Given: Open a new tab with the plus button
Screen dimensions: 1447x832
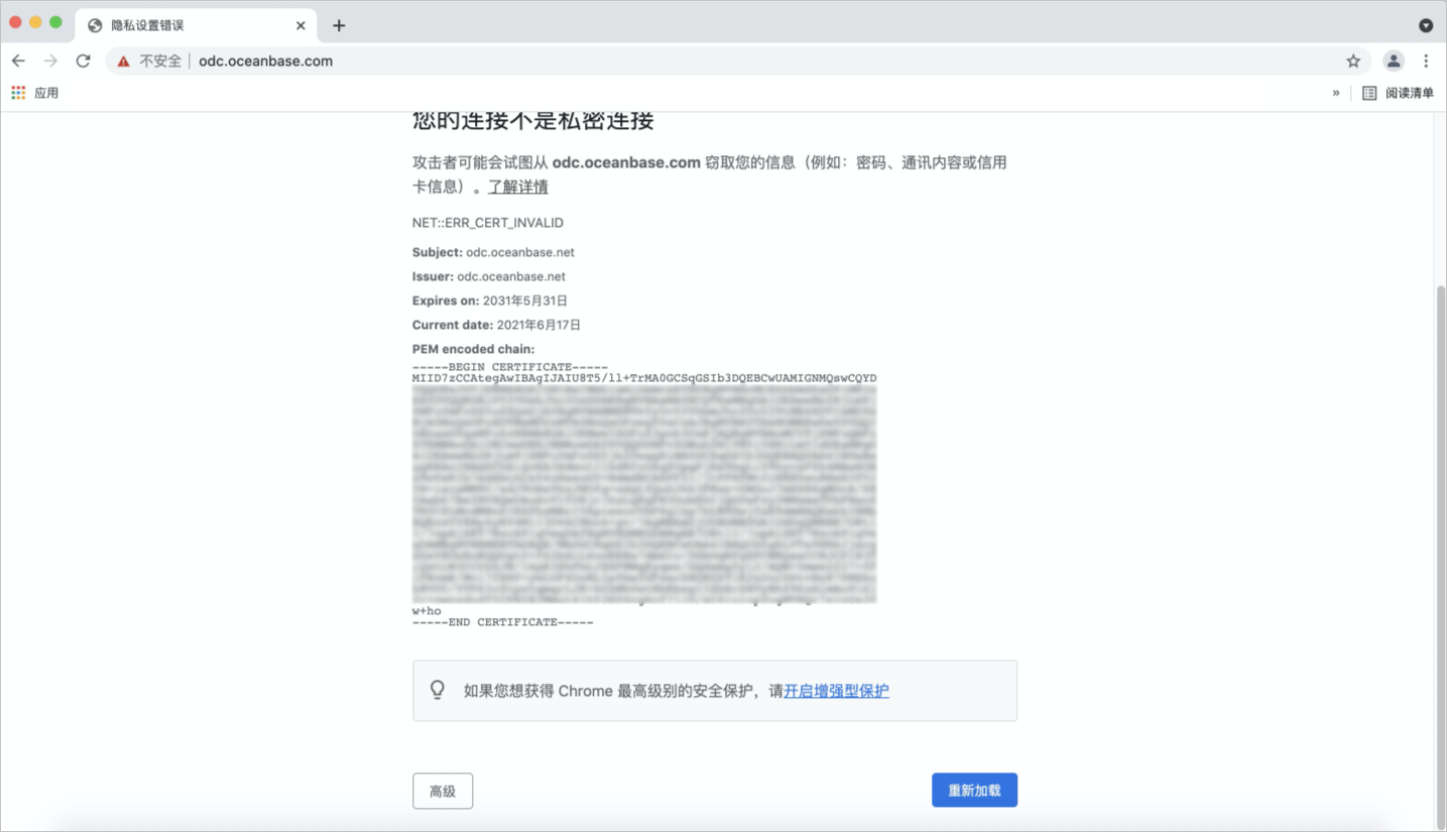Looking at the screenshot, I should point(339,26).
